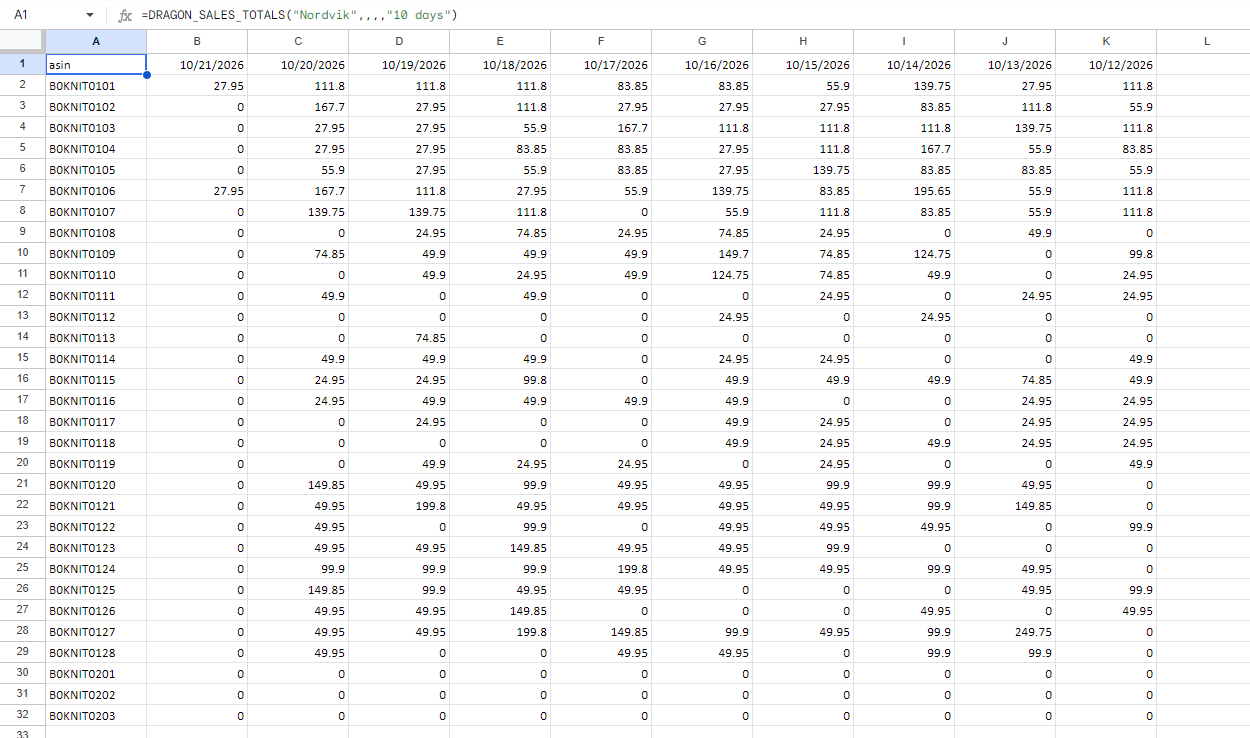Select the B0KNIT0102 cell
The width and height of the screenshot is (1250, 738).
point(96,107)
